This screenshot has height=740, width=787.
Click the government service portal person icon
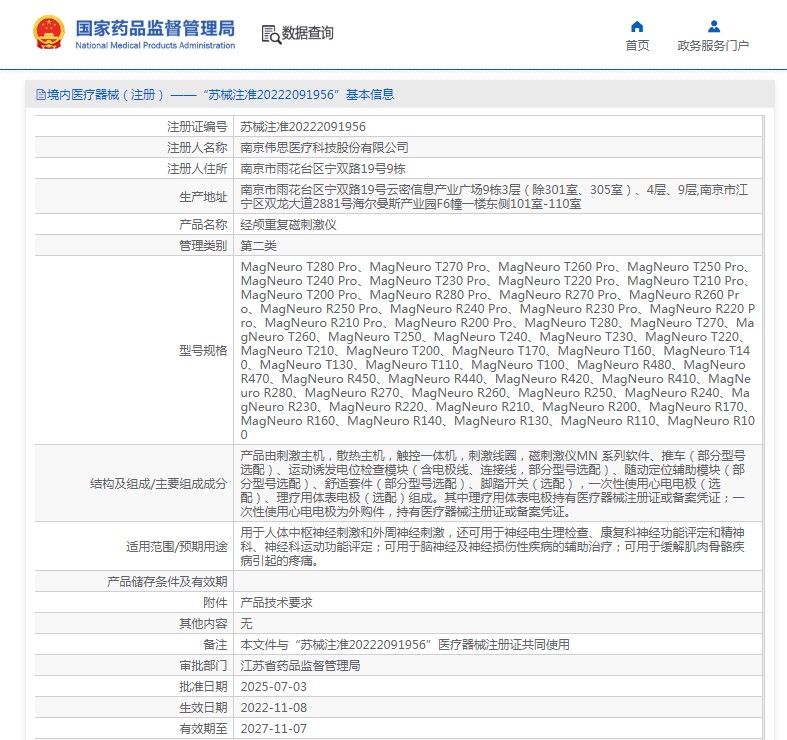point(714,26)
